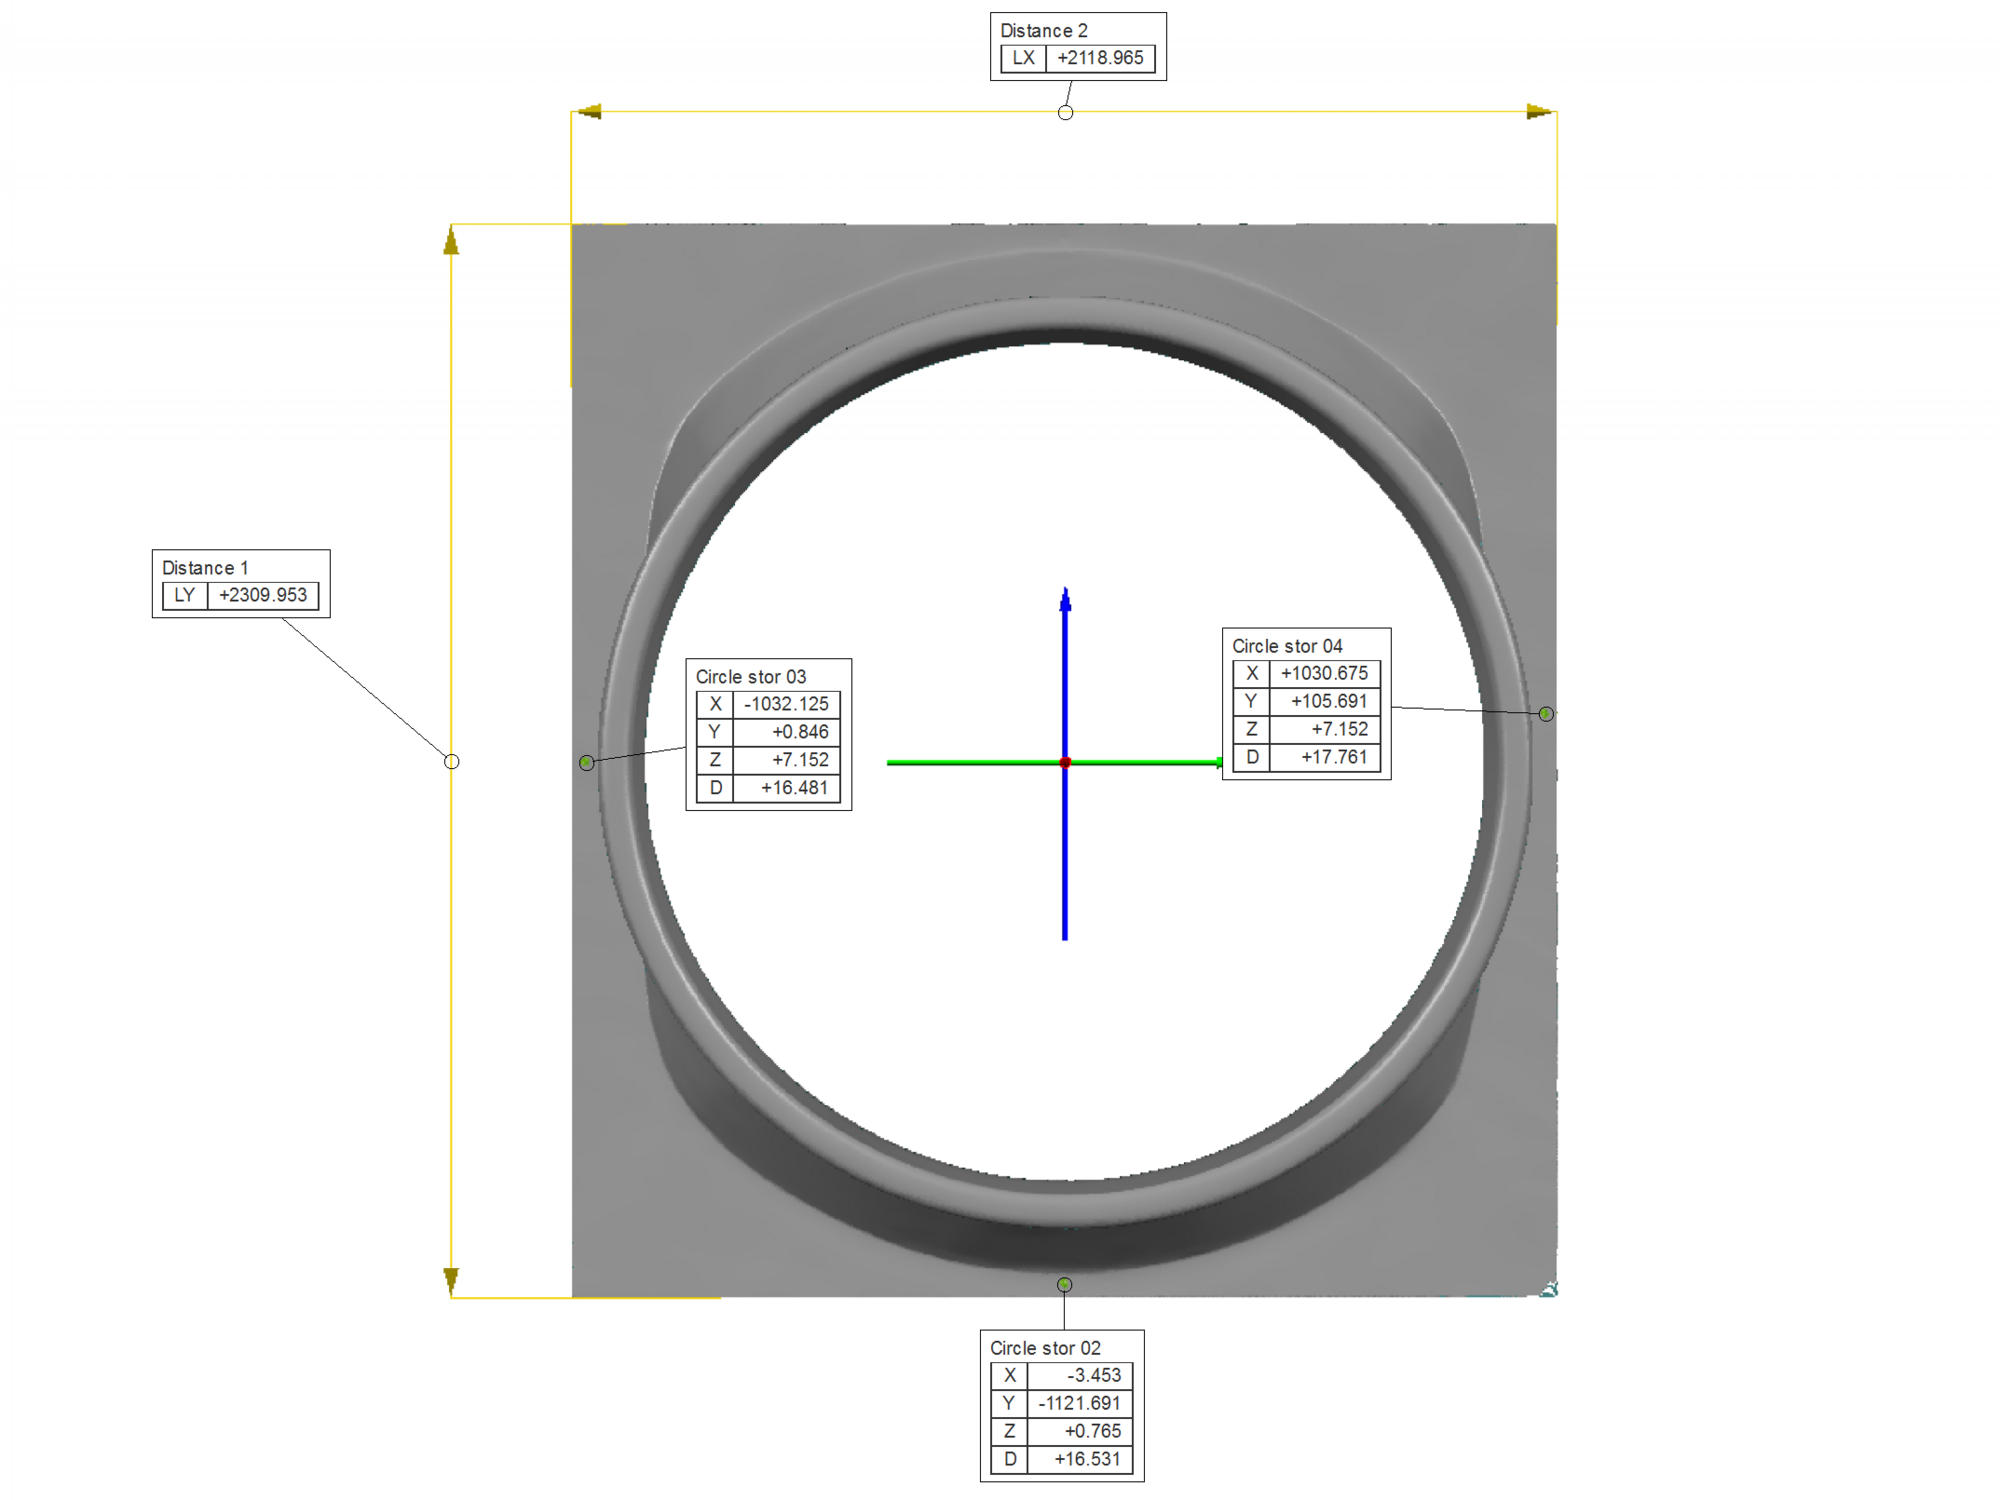Select the green point of Circle stor 04
This screenshot has height=1500, width=2000.
tap(1546, 714)
